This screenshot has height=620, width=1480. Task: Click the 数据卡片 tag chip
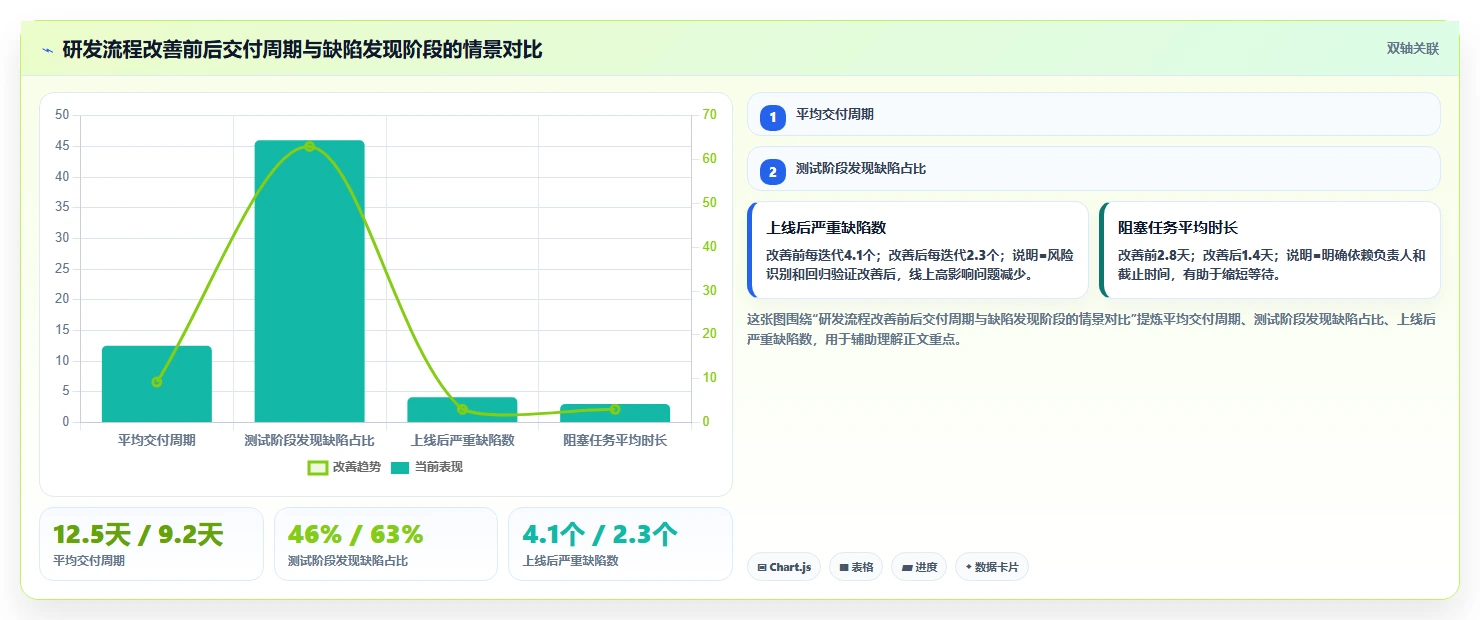click(x=992, y=567)
